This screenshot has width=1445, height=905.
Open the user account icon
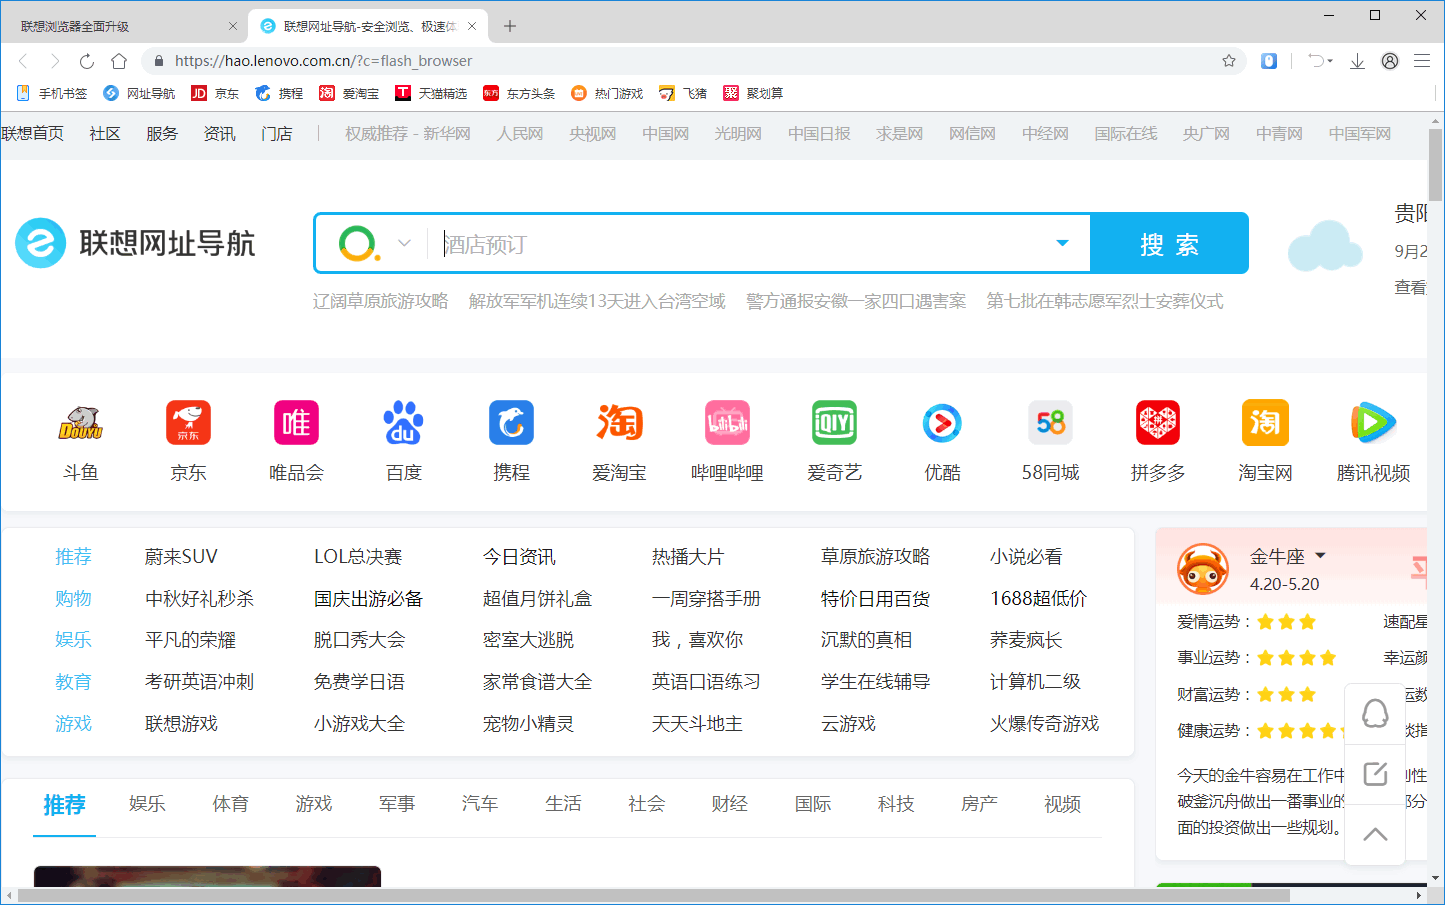click(1390, 61)
